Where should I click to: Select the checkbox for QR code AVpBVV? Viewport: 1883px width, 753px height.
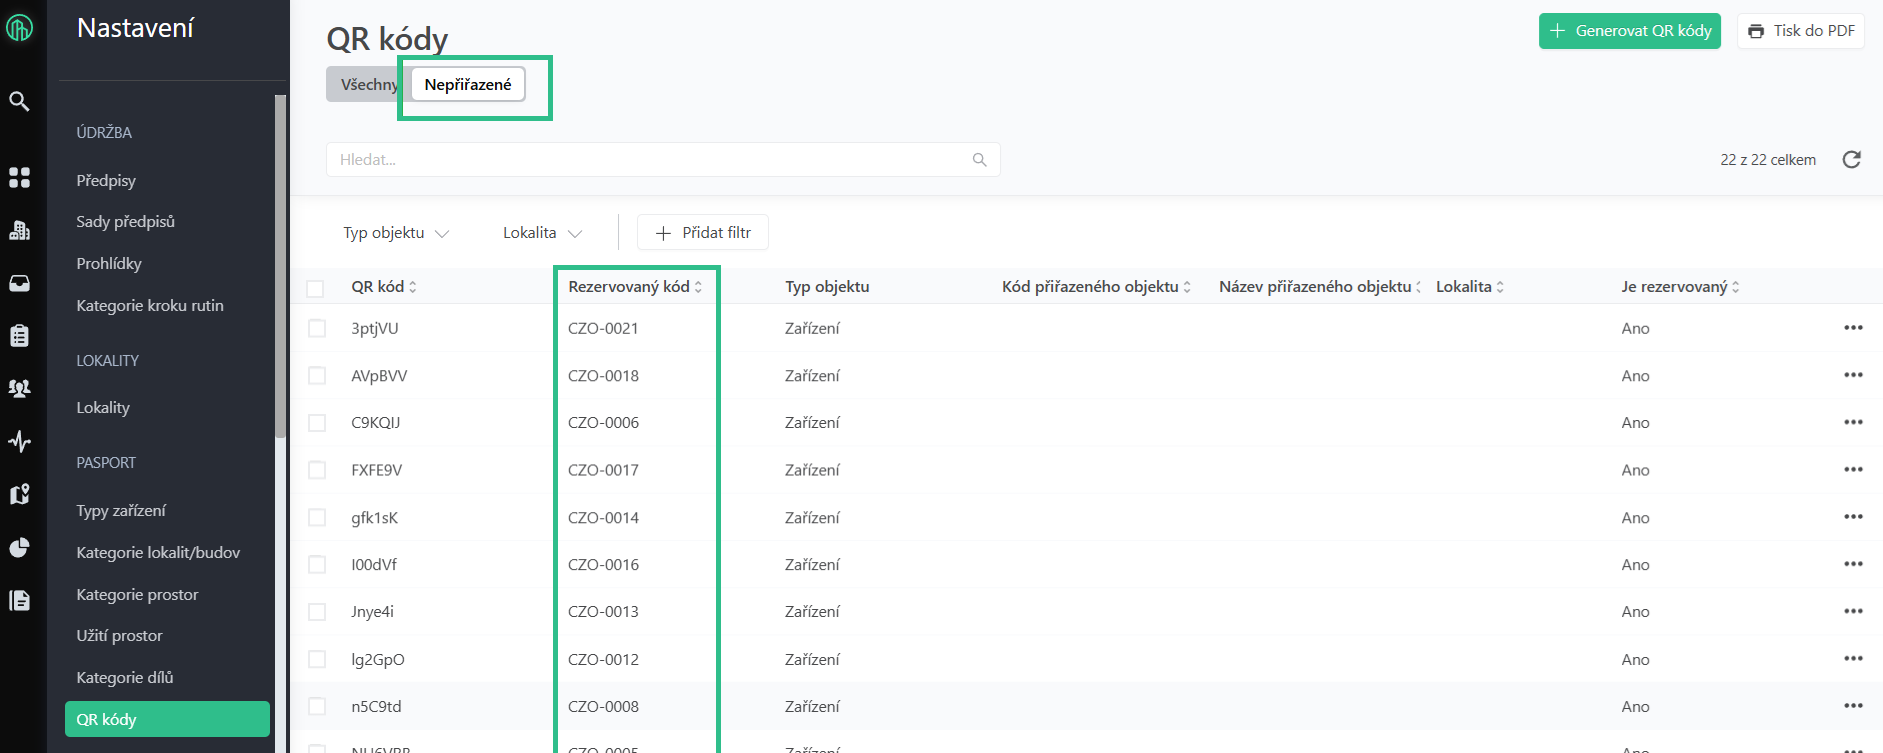317,376
